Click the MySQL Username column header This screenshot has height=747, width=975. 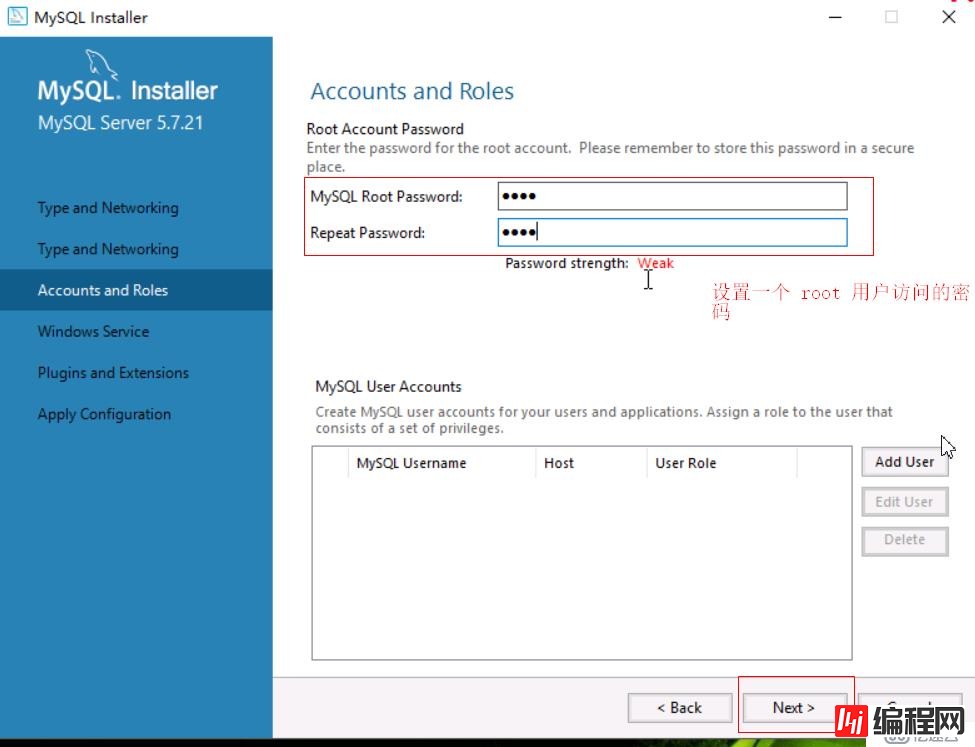tap(411, 463)
